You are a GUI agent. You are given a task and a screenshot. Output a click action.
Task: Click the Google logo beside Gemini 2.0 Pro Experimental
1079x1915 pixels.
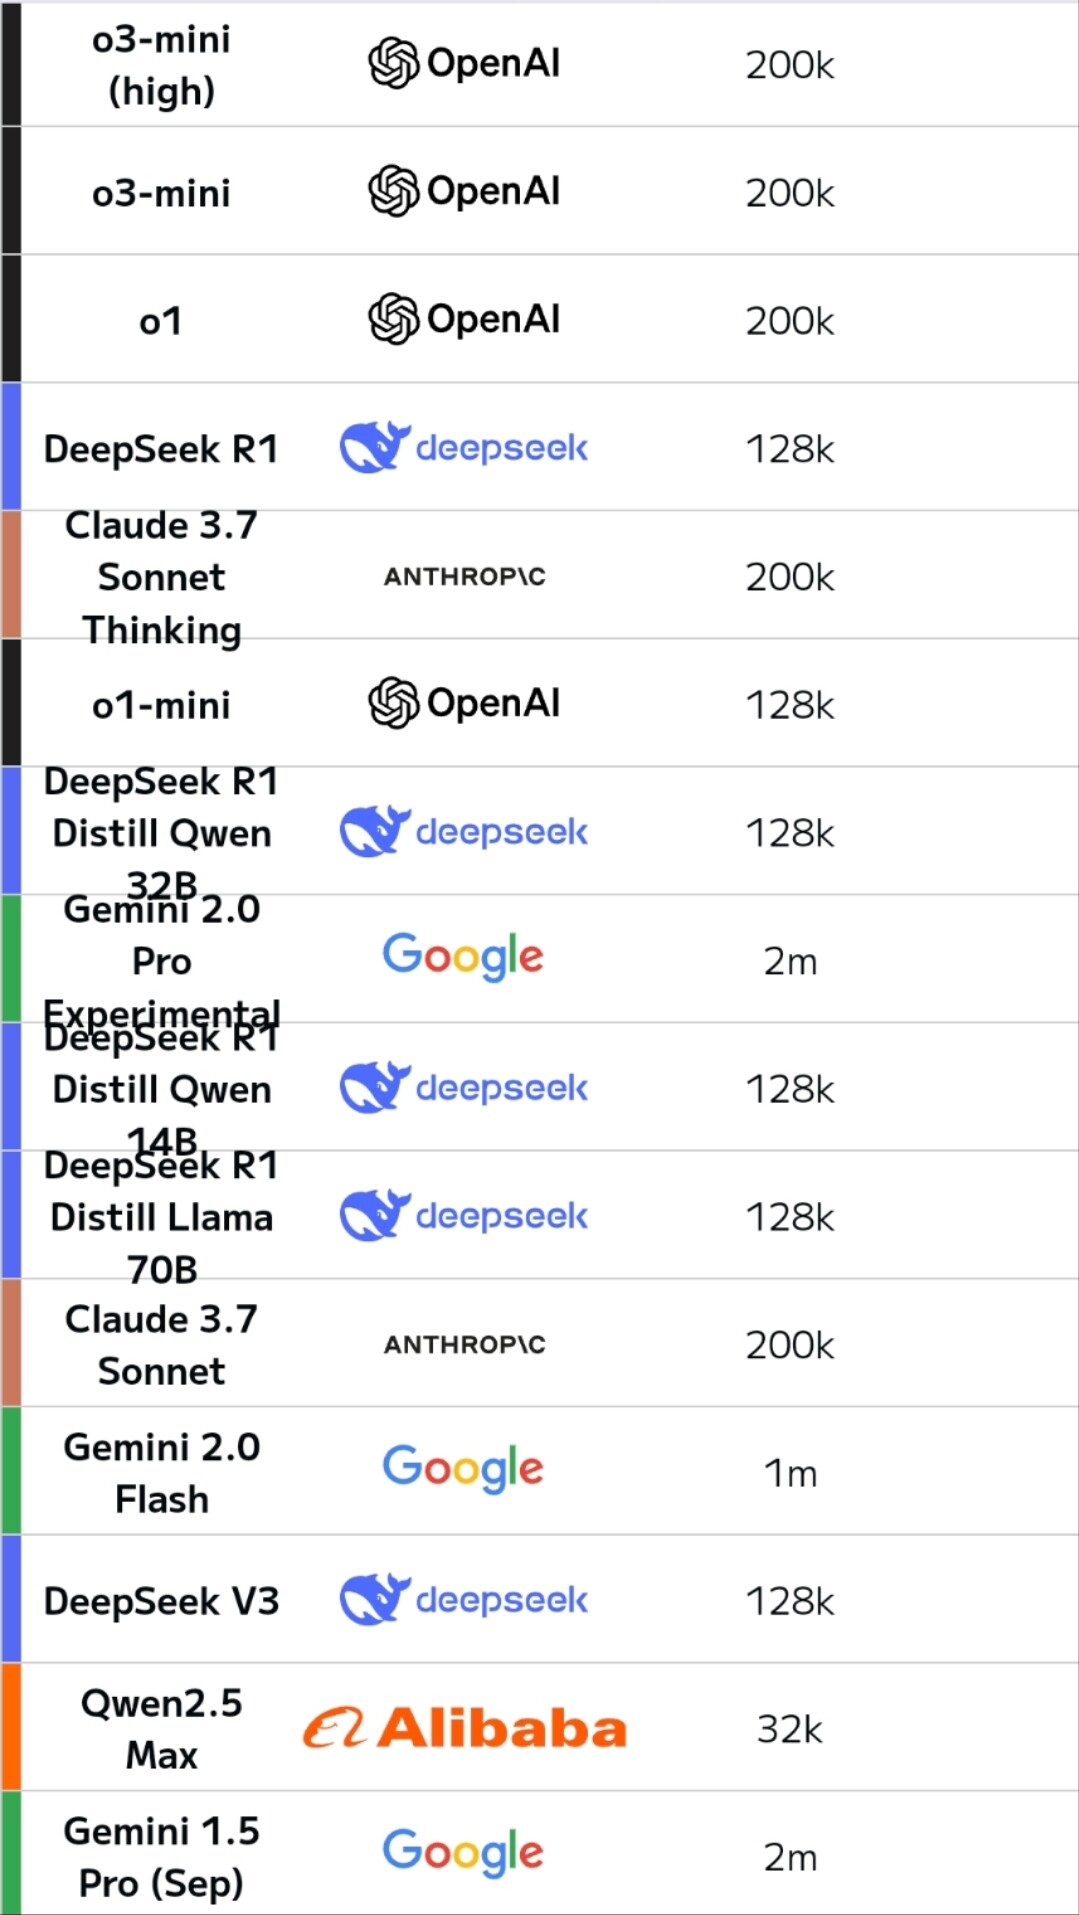tap(463, 957)
